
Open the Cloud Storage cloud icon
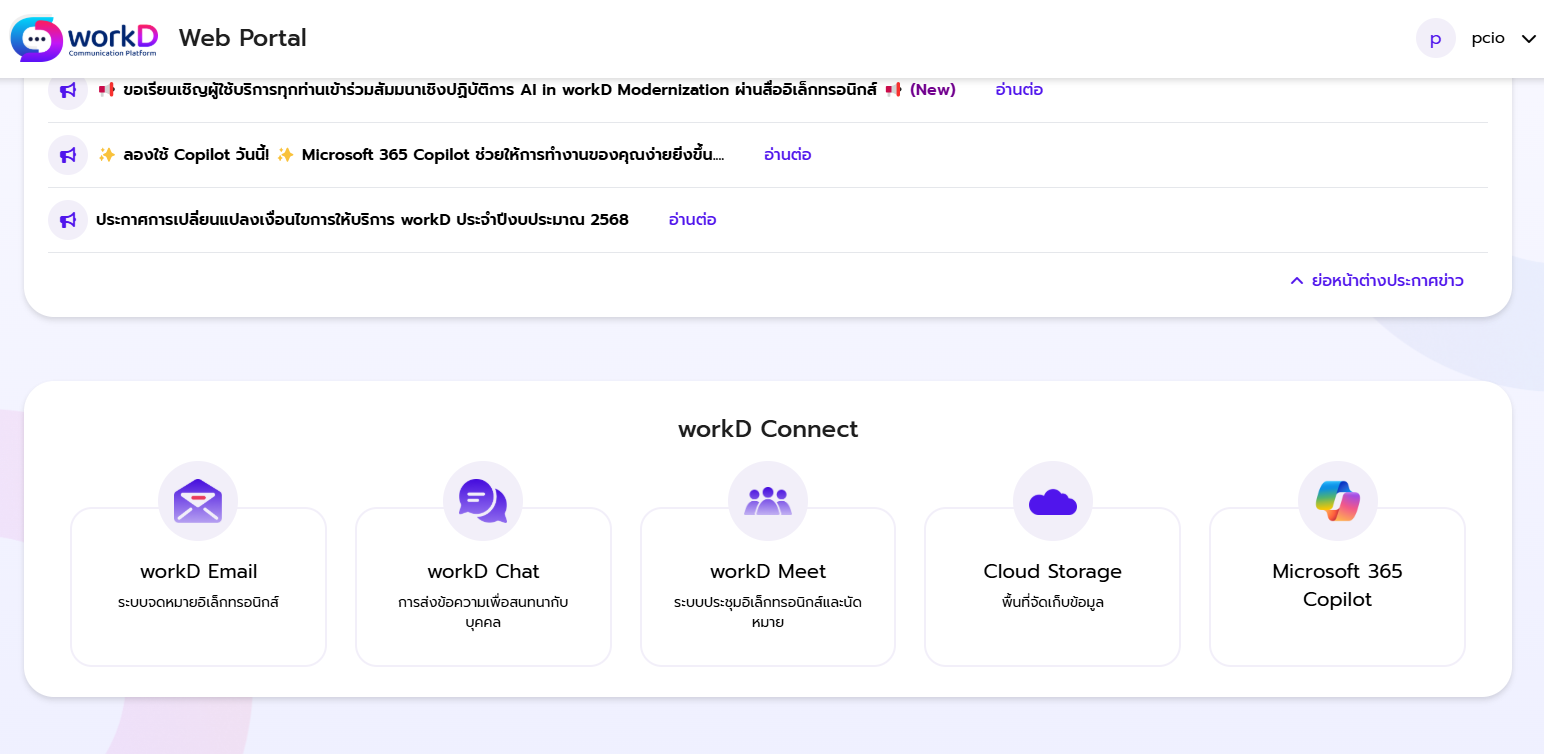point(1053,501)
